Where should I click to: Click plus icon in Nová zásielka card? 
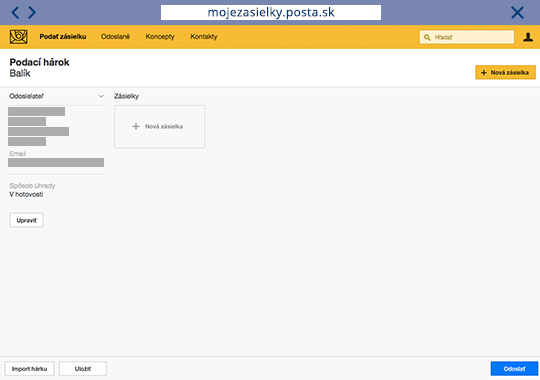tap(136, 126)
